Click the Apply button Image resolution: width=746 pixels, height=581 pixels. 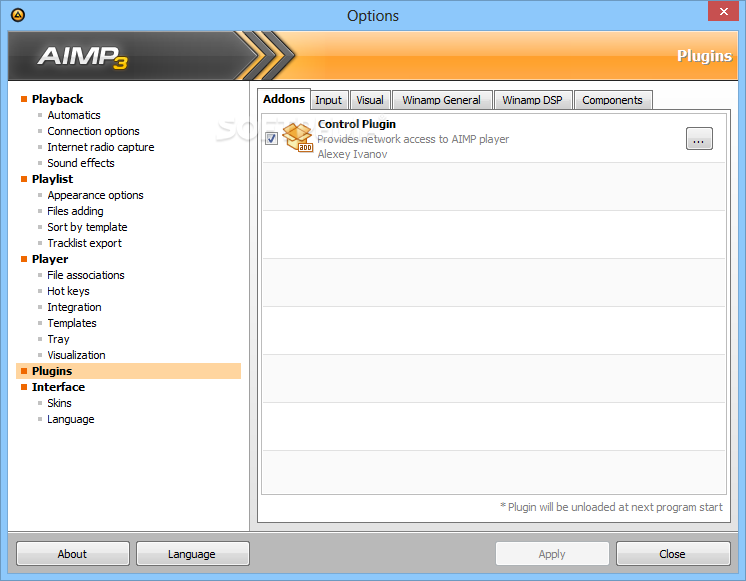[x=552, y=553]
